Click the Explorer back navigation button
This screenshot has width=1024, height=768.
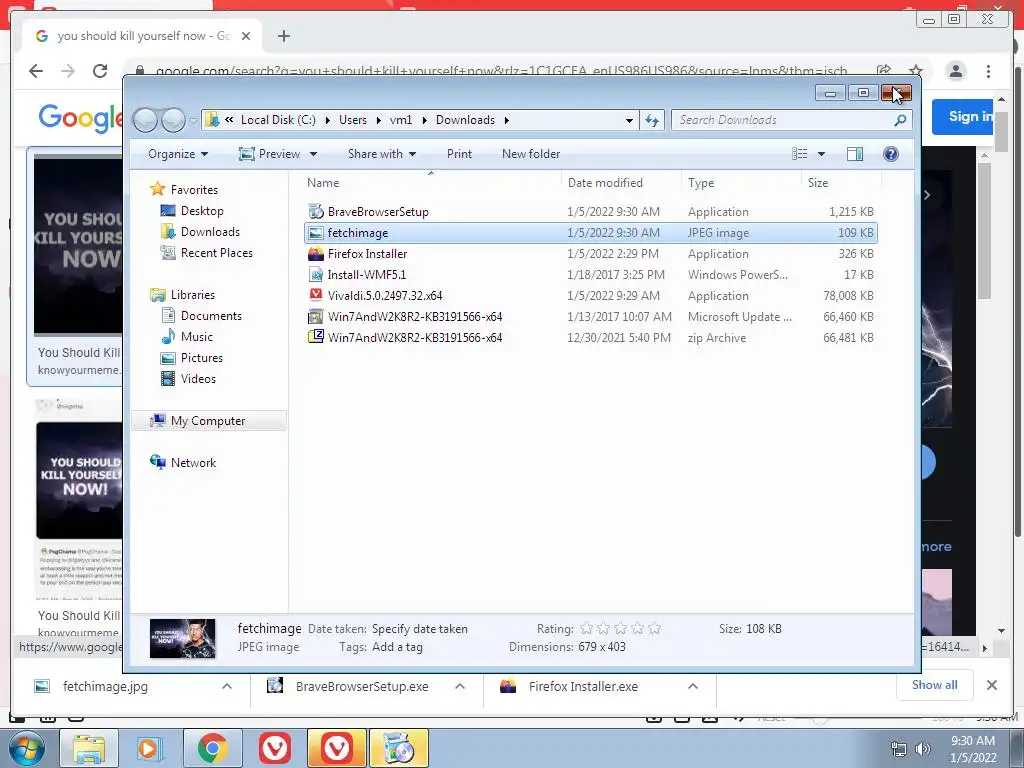tap(145, 120)
